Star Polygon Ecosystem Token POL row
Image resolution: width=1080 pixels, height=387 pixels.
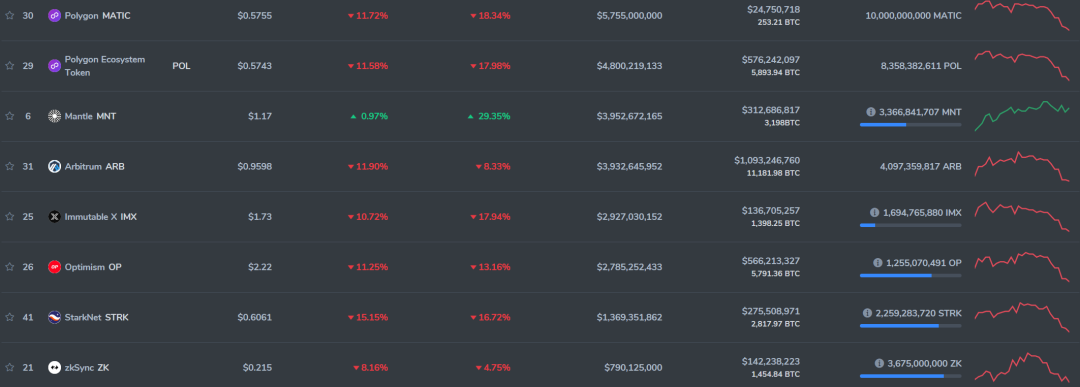pyautogui.click(x=10, y=65)
